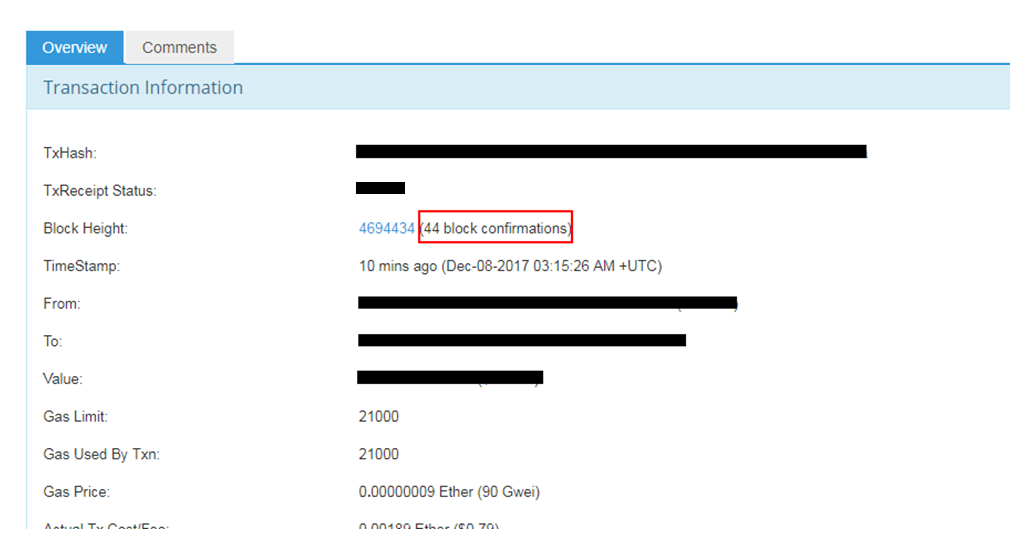Click the redacted Value amount
This screenshot has width=1010, height=533.
click(450, 378)
